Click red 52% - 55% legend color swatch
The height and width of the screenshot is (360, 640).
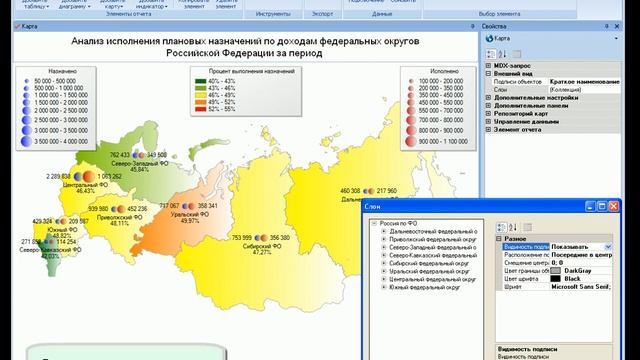tap(200, 109)
